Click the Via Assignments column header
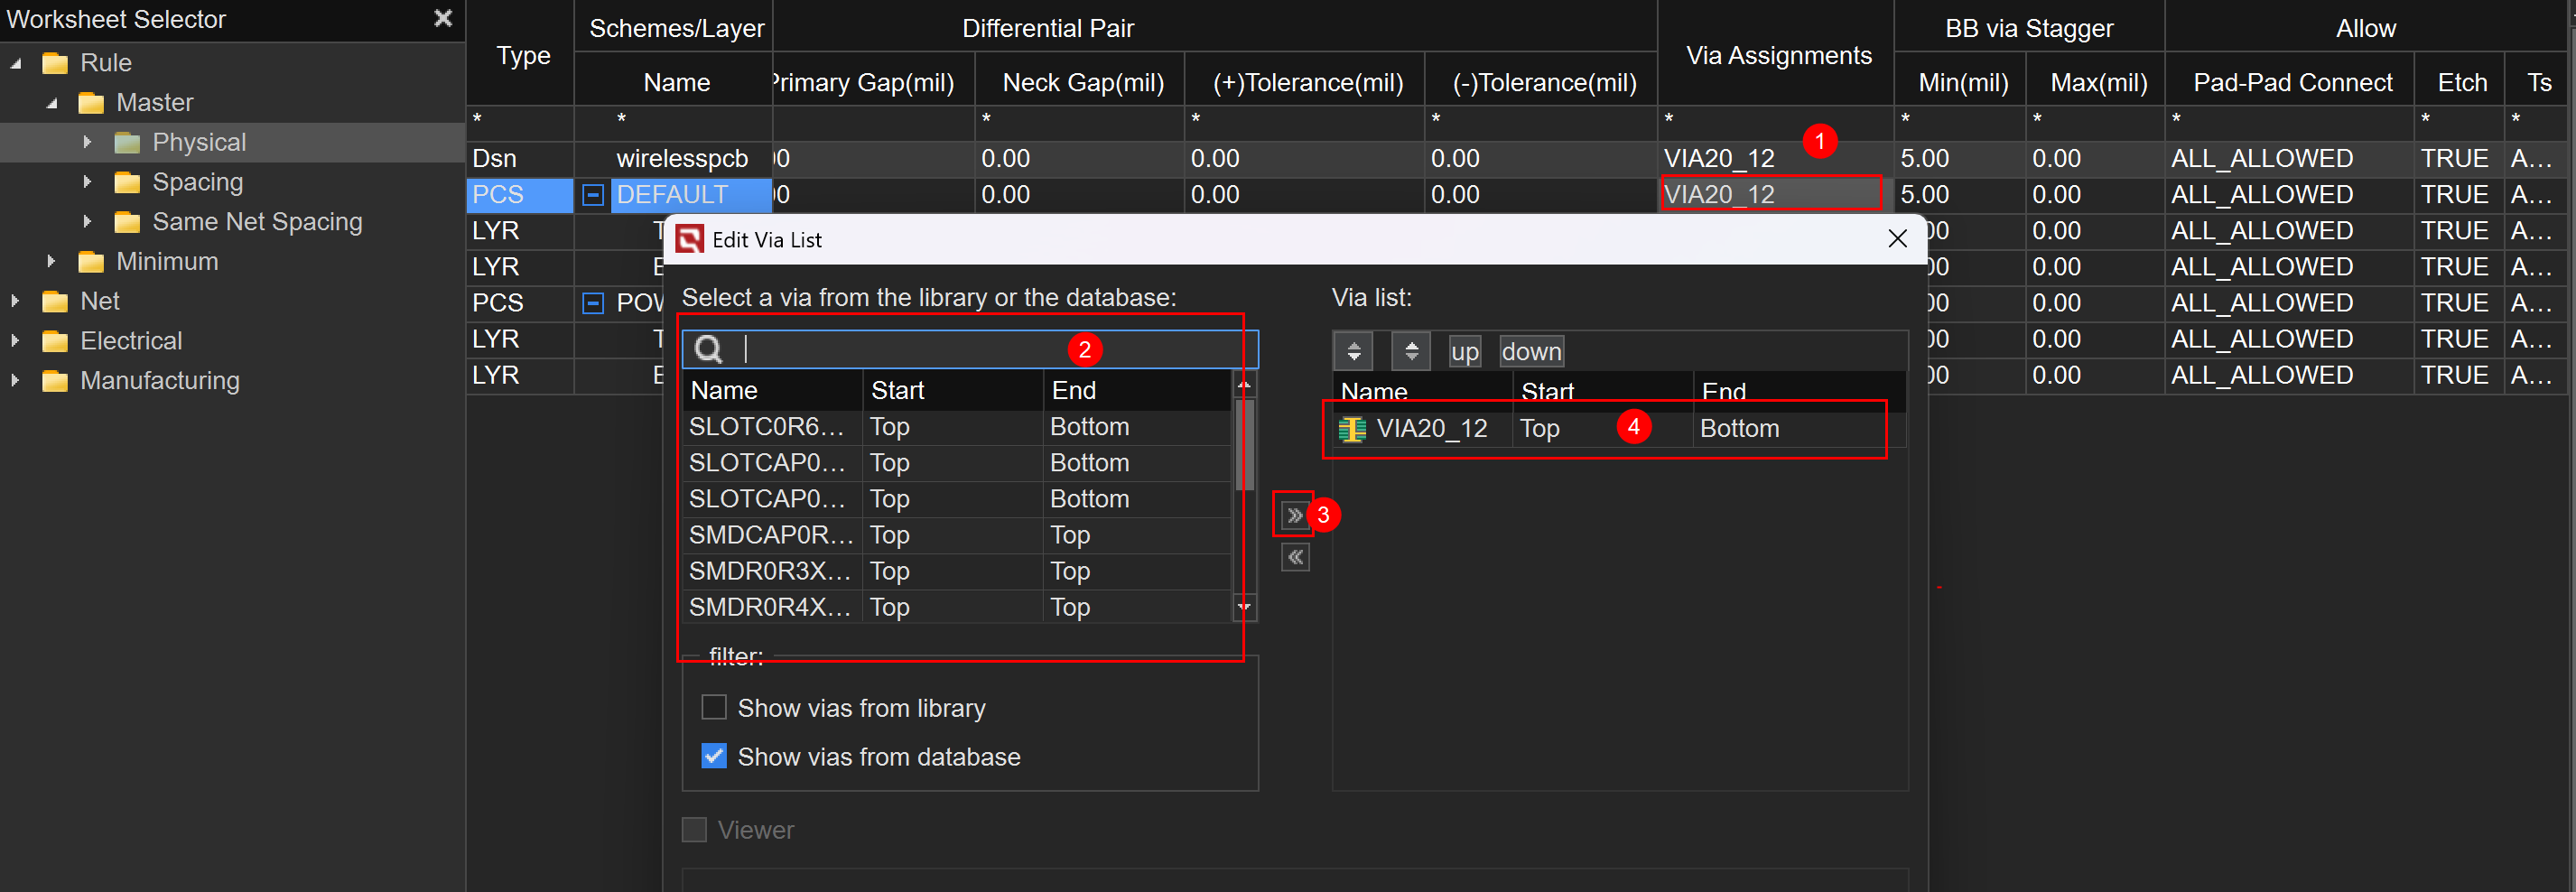Screen dimensions: 2576x892 click(1778, 56)
